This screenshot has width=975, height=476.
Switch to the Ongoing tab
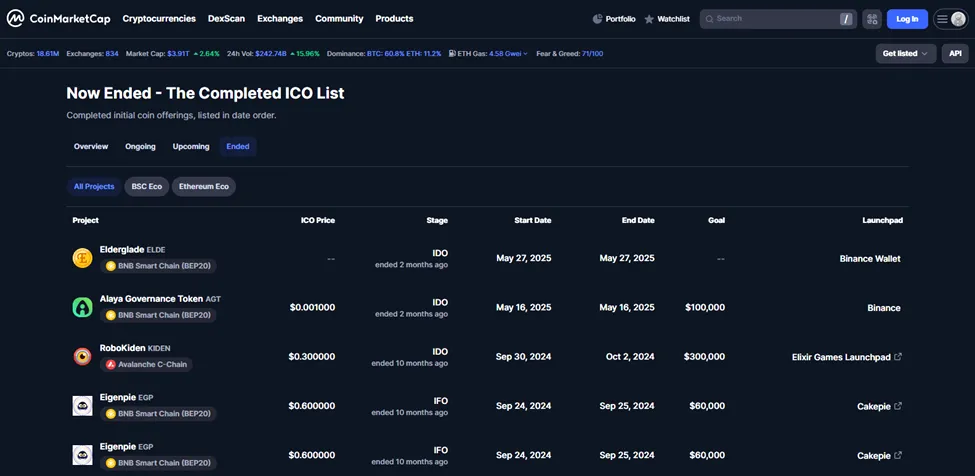click(141, 147)
